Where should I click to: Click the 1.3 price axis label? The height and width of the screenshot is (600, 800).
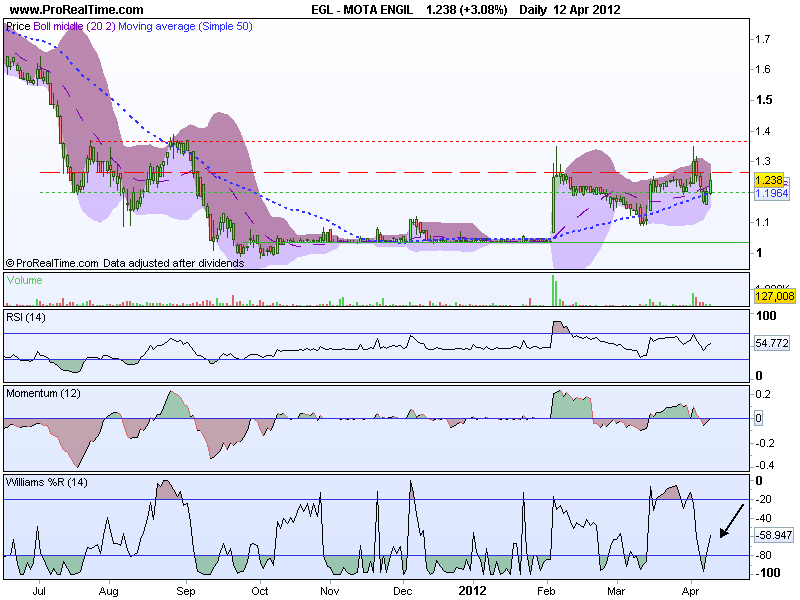pyautogui.click(x=763, y=161)
